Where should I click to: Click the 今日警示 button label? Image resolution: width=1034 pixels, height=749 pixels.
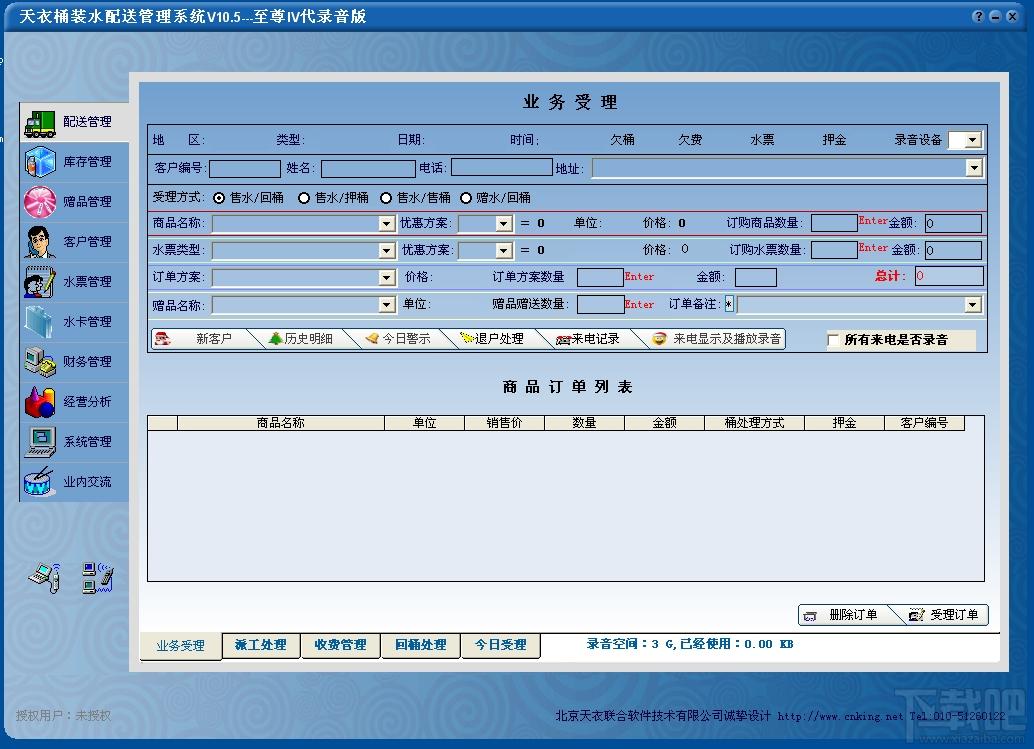pos(406,339)
